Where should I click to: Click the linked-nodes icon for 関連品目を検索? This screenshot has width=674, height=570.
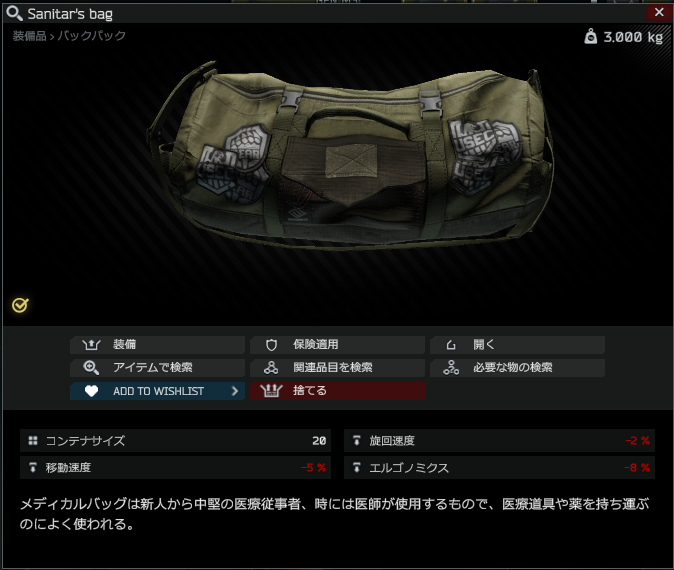pyautogui.click(x=271, y=368)
